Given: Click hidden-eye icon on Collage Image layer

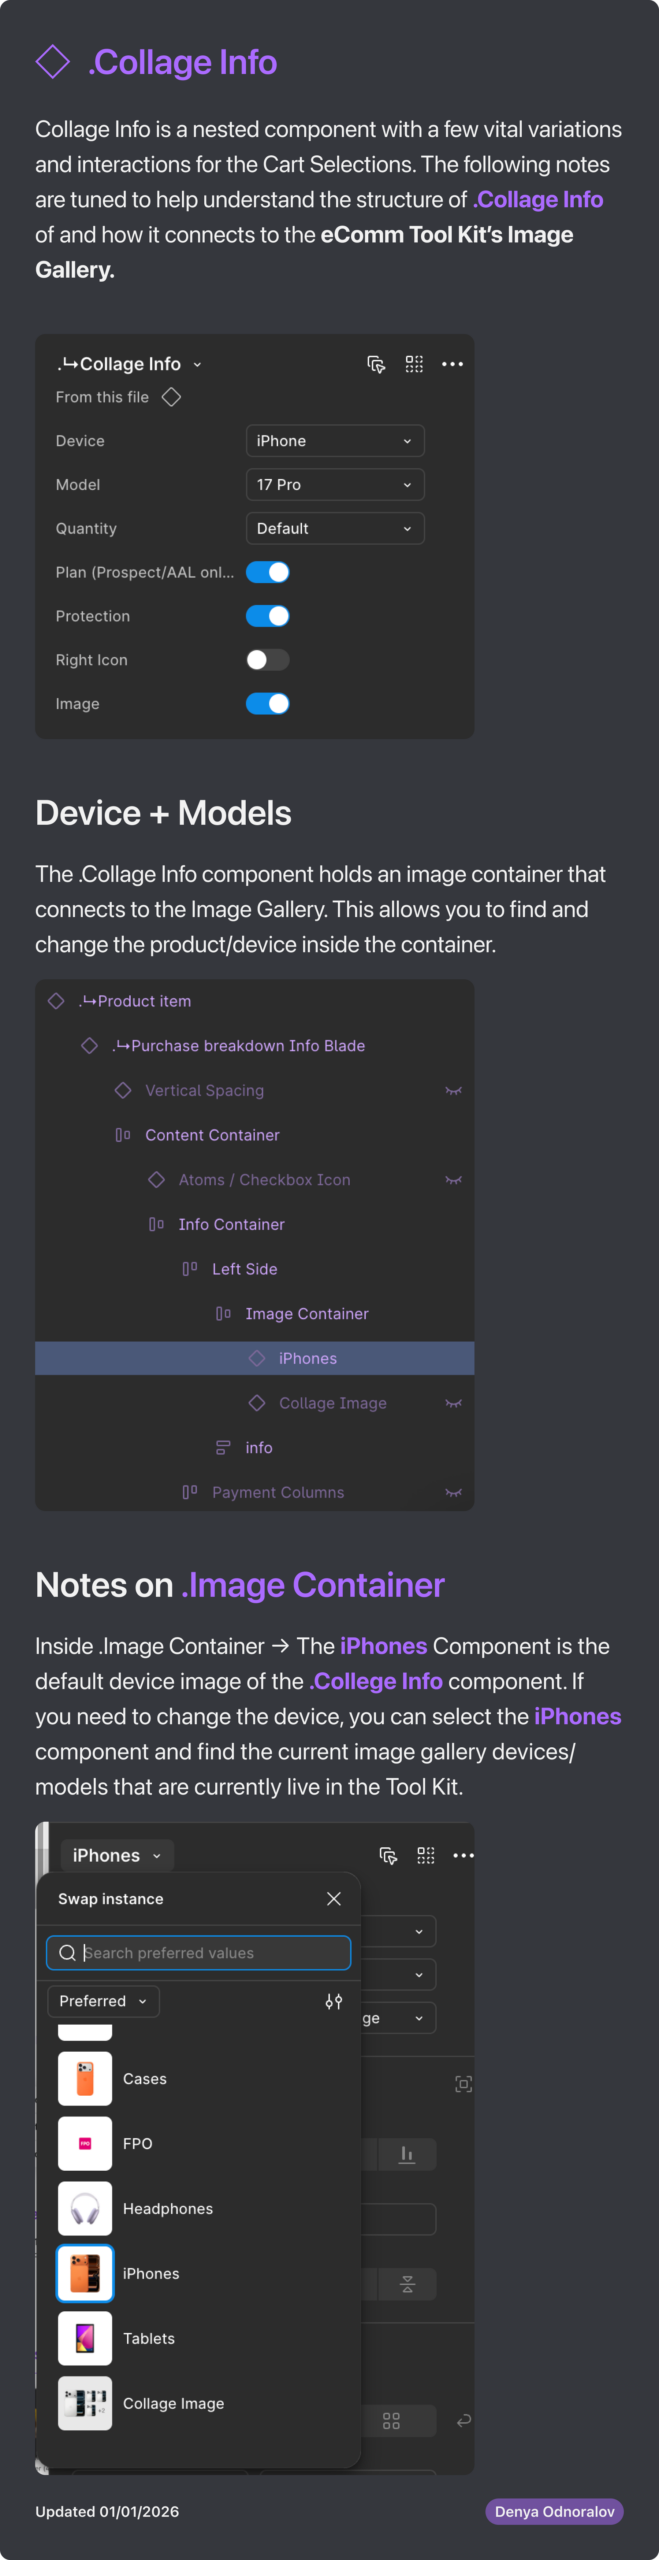Looking at the screenshot, I should (453, 1403).
